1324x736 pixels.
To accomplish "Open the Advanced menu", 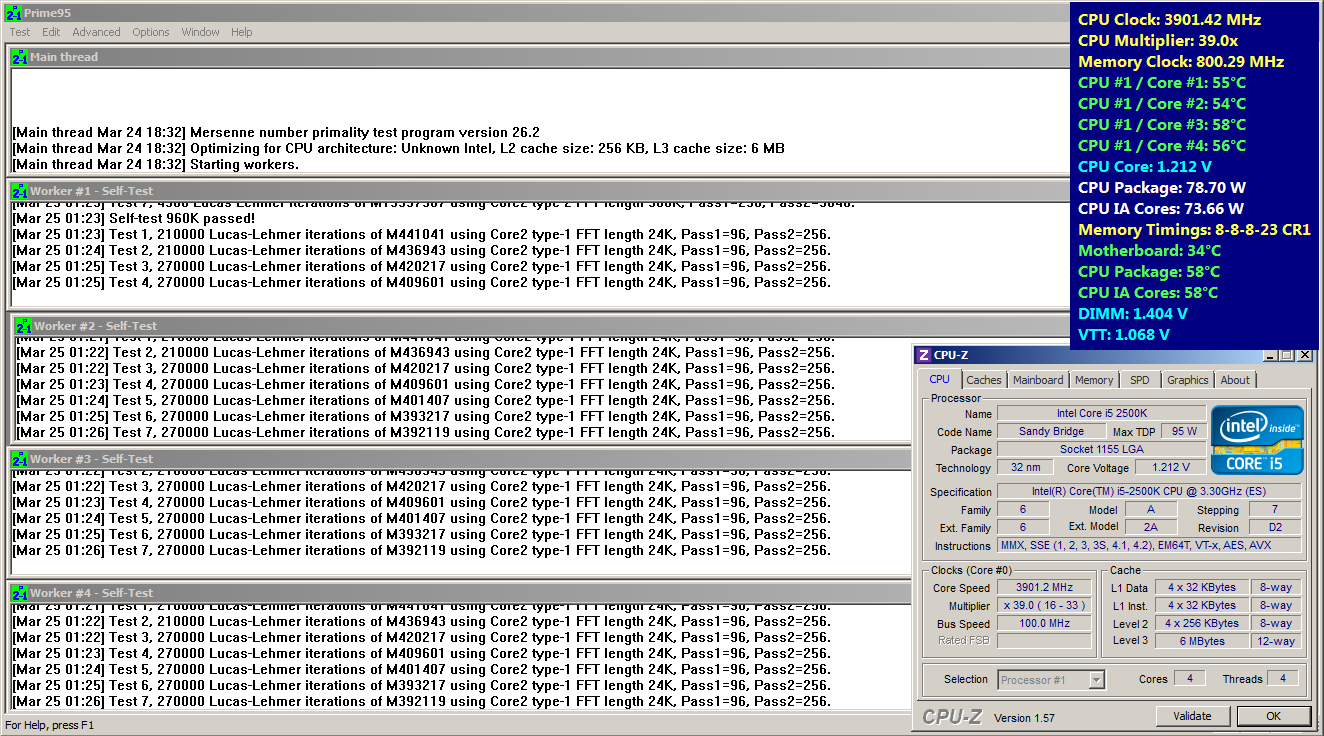I will pyautogui.click(x=96, y=32).
